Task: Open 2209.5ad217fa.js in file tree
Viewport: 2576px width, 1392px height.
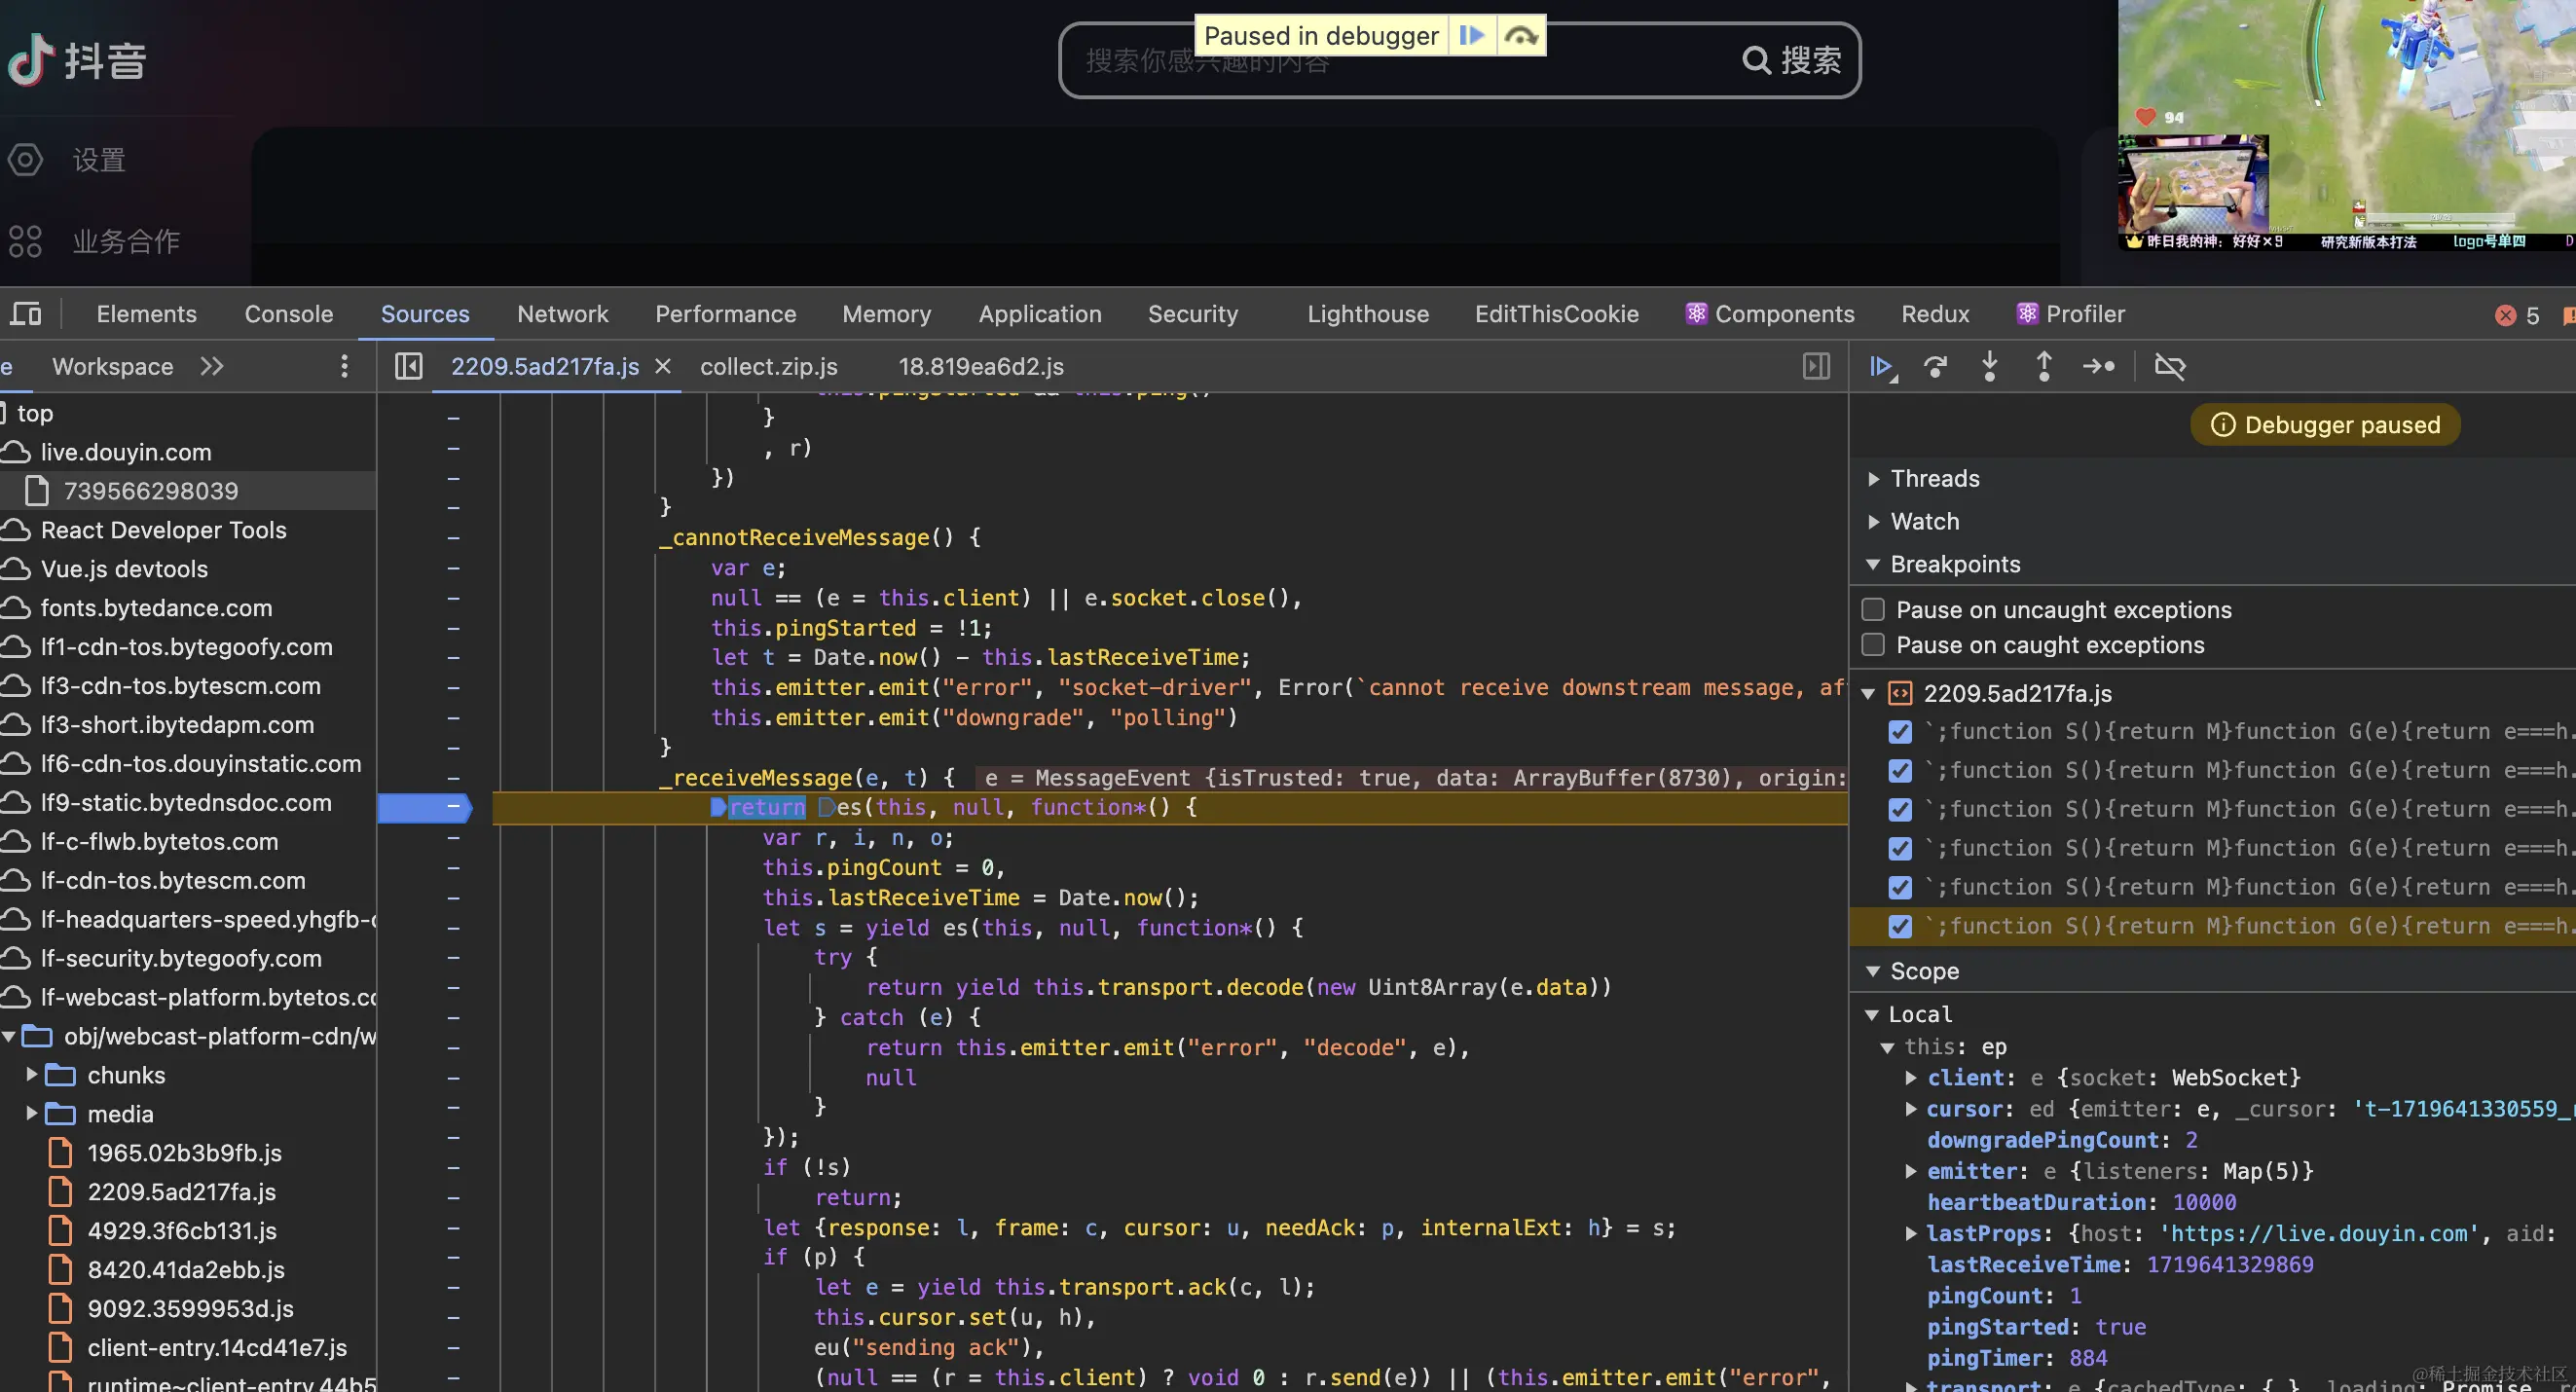Action: [x=181, y=1192]
